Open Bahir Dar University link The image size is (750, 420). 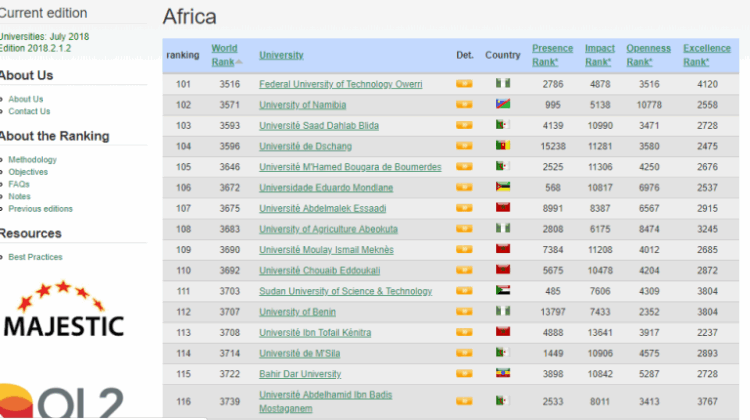(300, 374)
